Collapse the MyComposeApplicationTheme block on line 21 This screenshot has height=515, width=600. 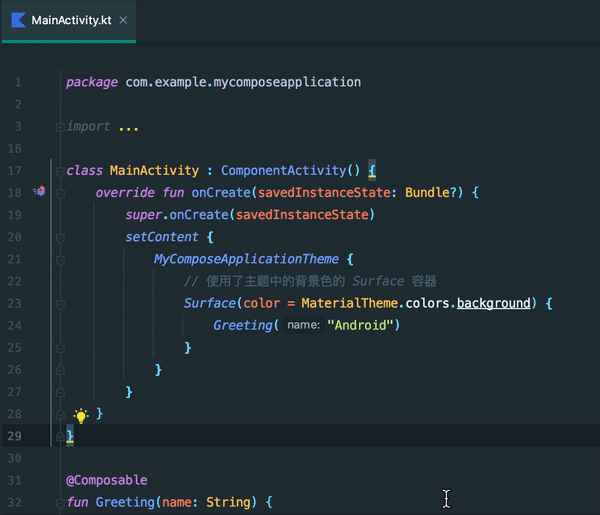[x=60, y=260]
